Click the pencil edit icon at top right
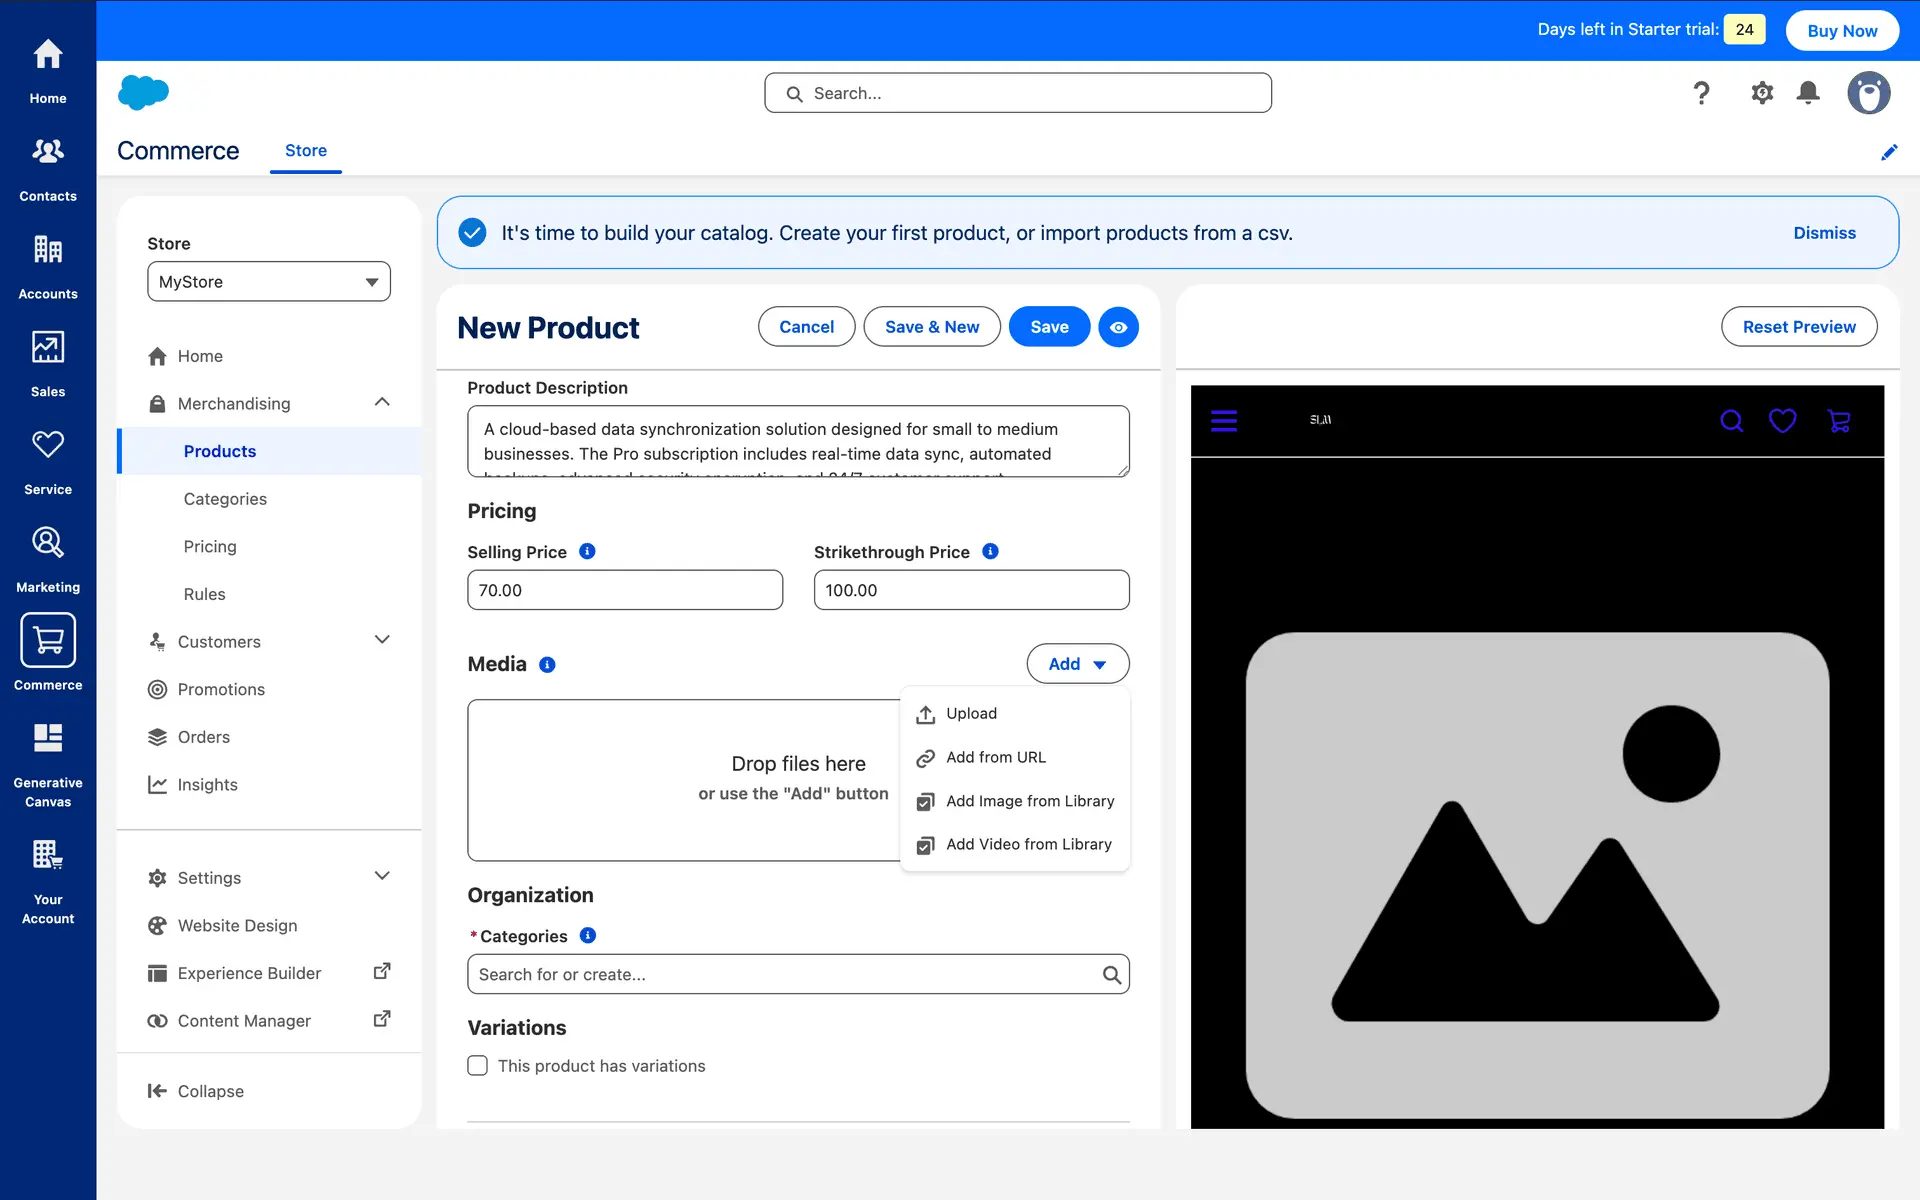 coord(1889,152)
